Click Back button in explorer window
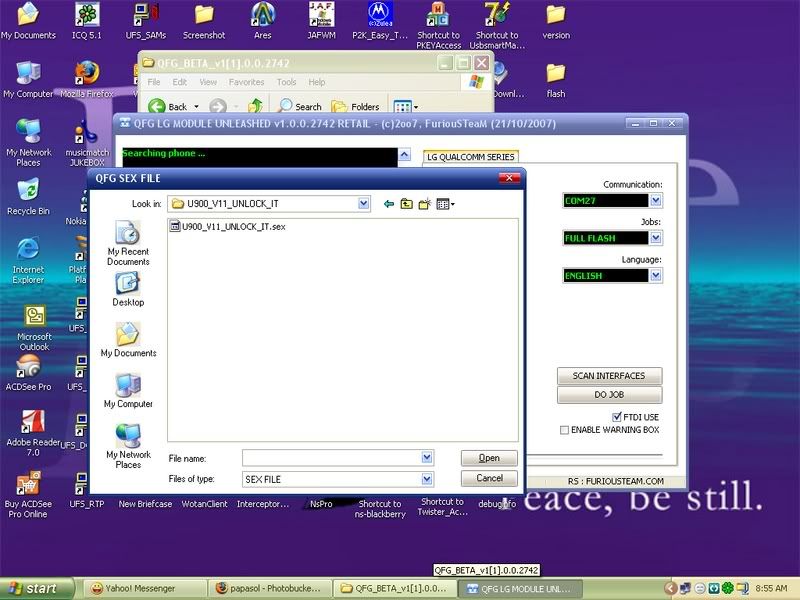 click(168, 106)
